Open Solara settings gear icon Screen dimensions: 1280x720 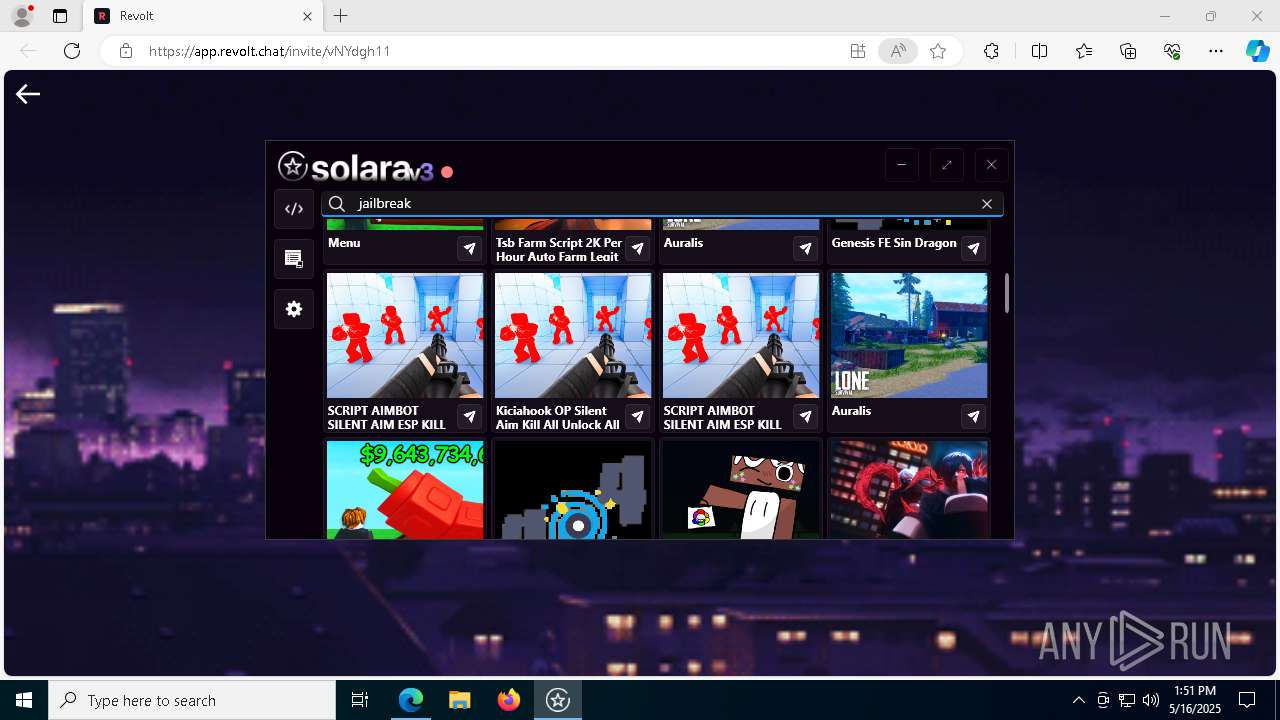click(x=294, y=309)
